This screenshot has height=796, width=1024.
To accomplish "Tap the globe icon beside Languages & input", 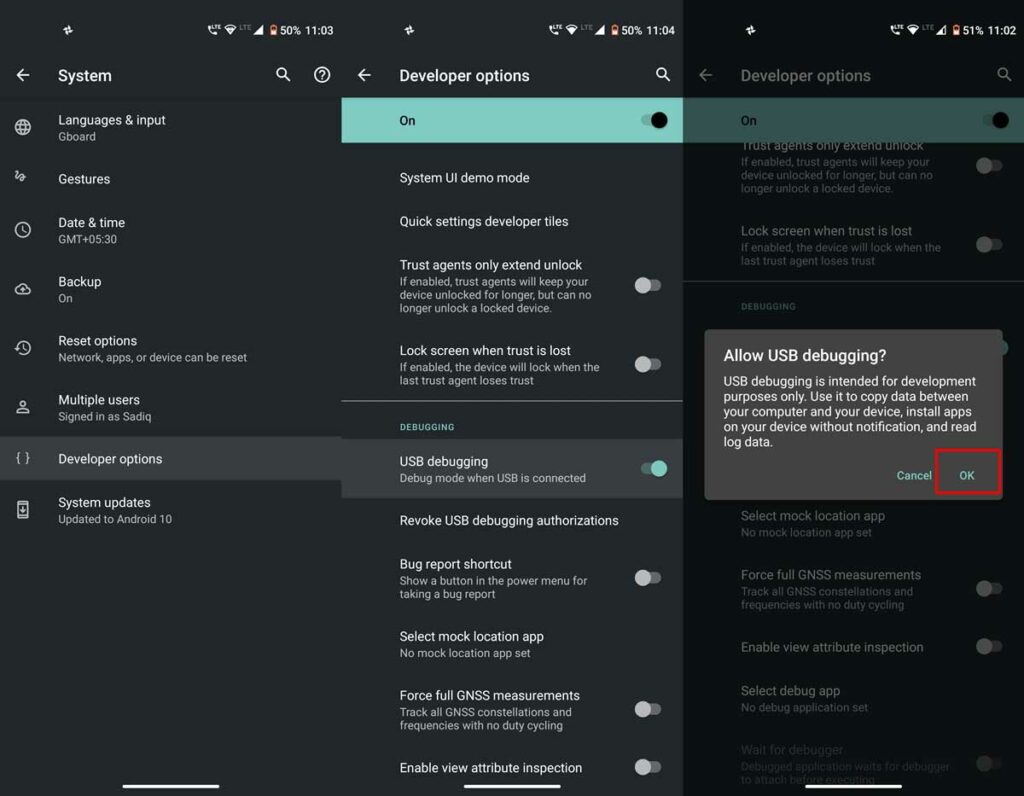I will pos(24,127).
